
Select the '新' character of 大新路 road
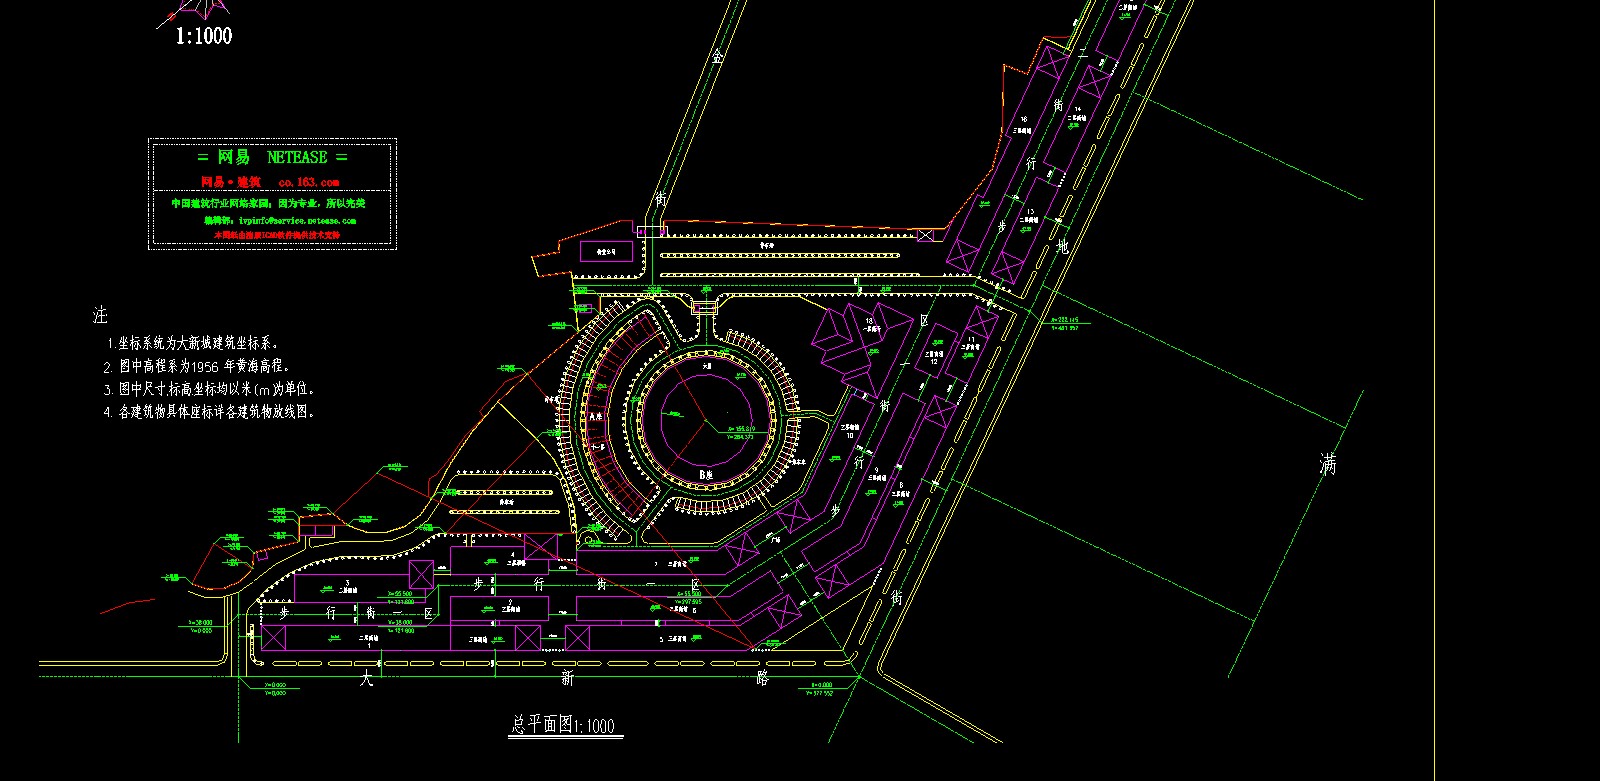tap(567, 678)
